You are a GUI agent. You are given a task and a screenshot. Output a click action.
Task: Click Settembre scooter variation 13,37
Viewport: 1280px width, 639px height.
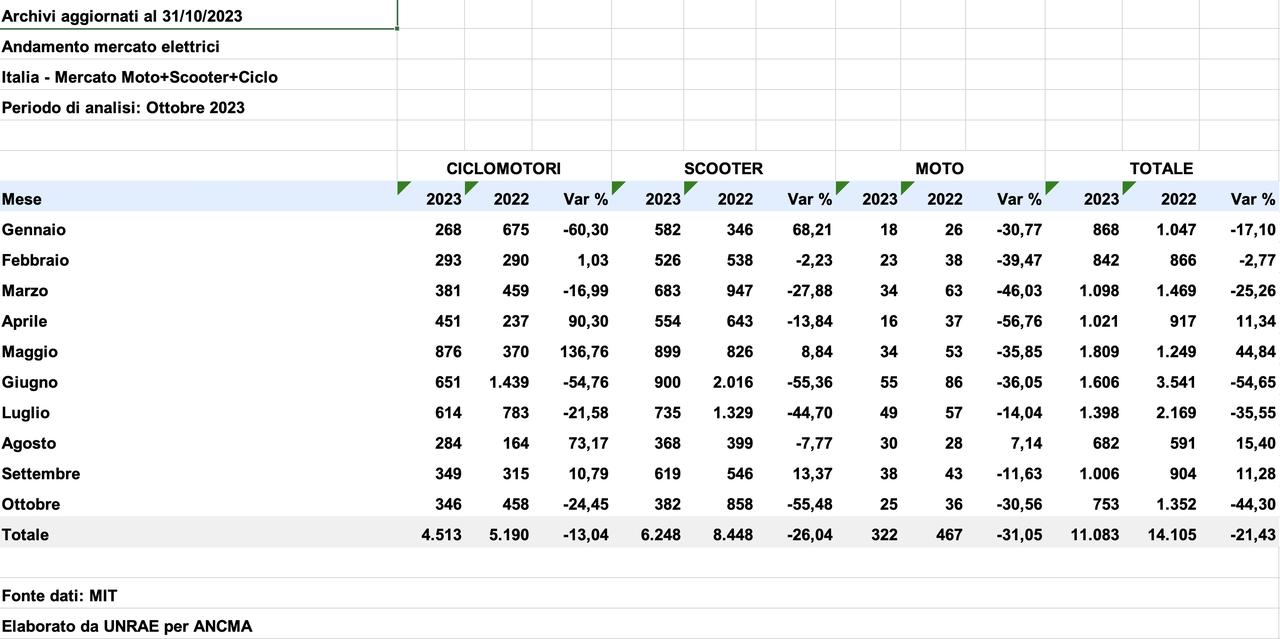click(813, 473)
